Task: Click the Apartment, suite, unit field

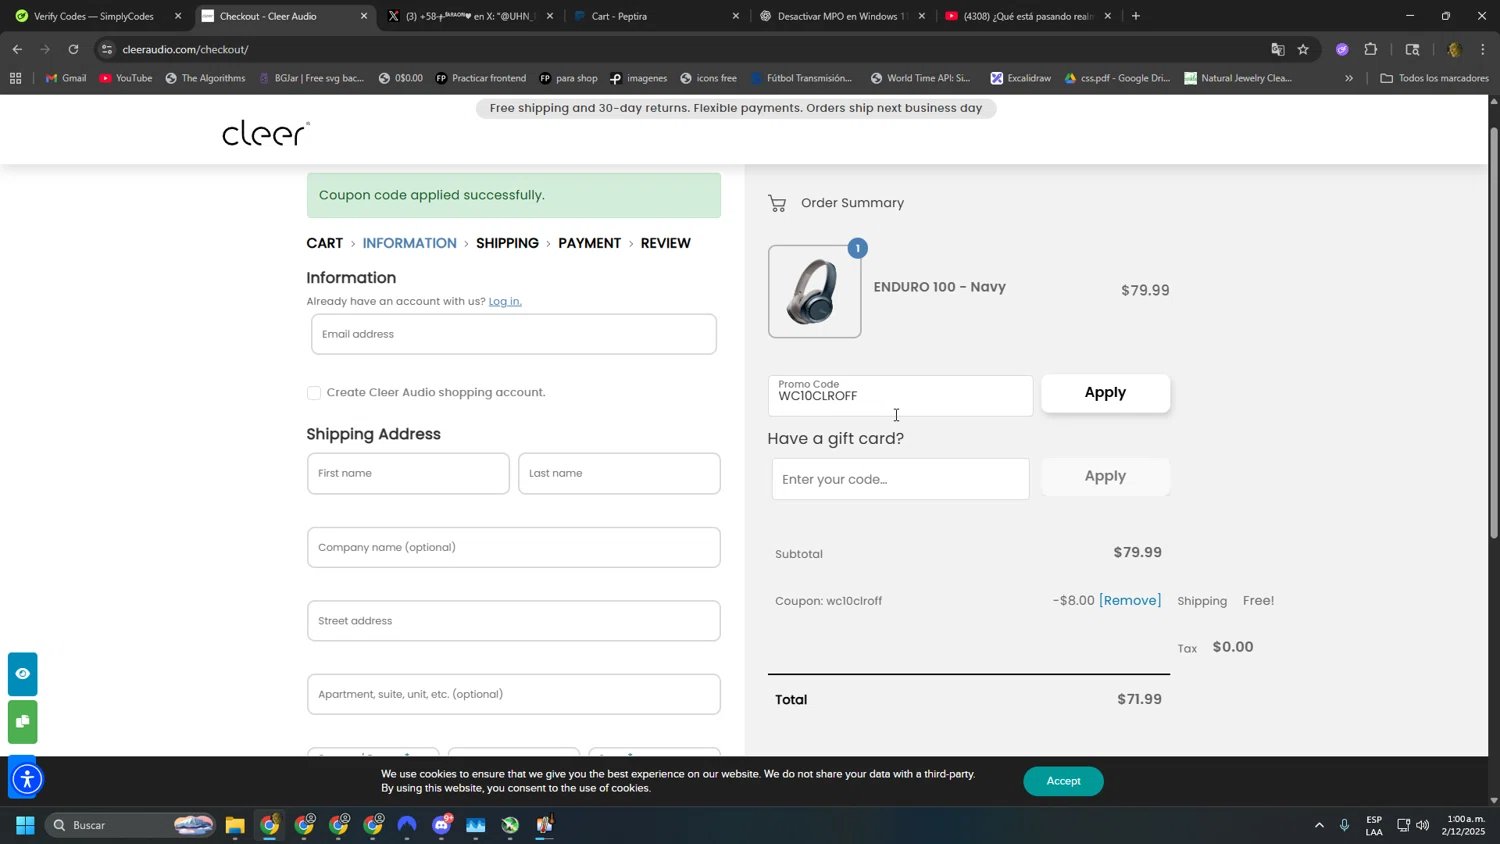Action: [x=513, y=695]
